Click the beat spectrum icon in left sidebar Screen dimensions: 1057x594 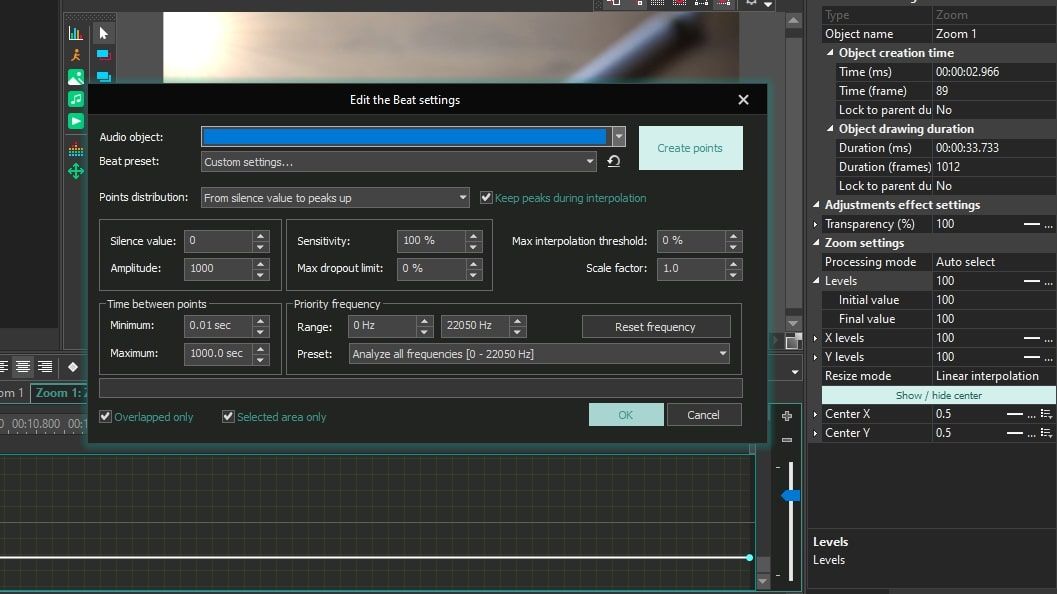[76, 150]
